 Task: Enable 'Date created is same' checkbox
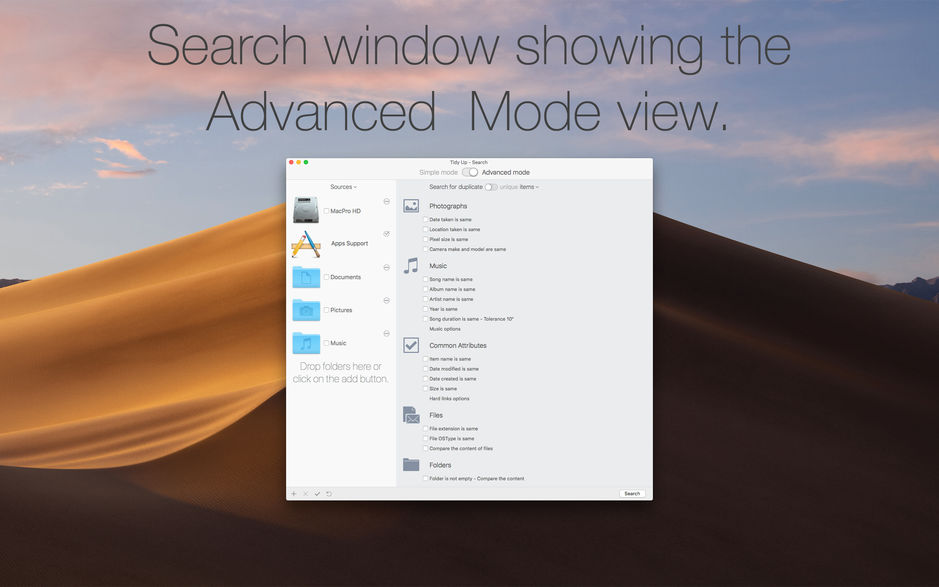[x=426, y=379]
